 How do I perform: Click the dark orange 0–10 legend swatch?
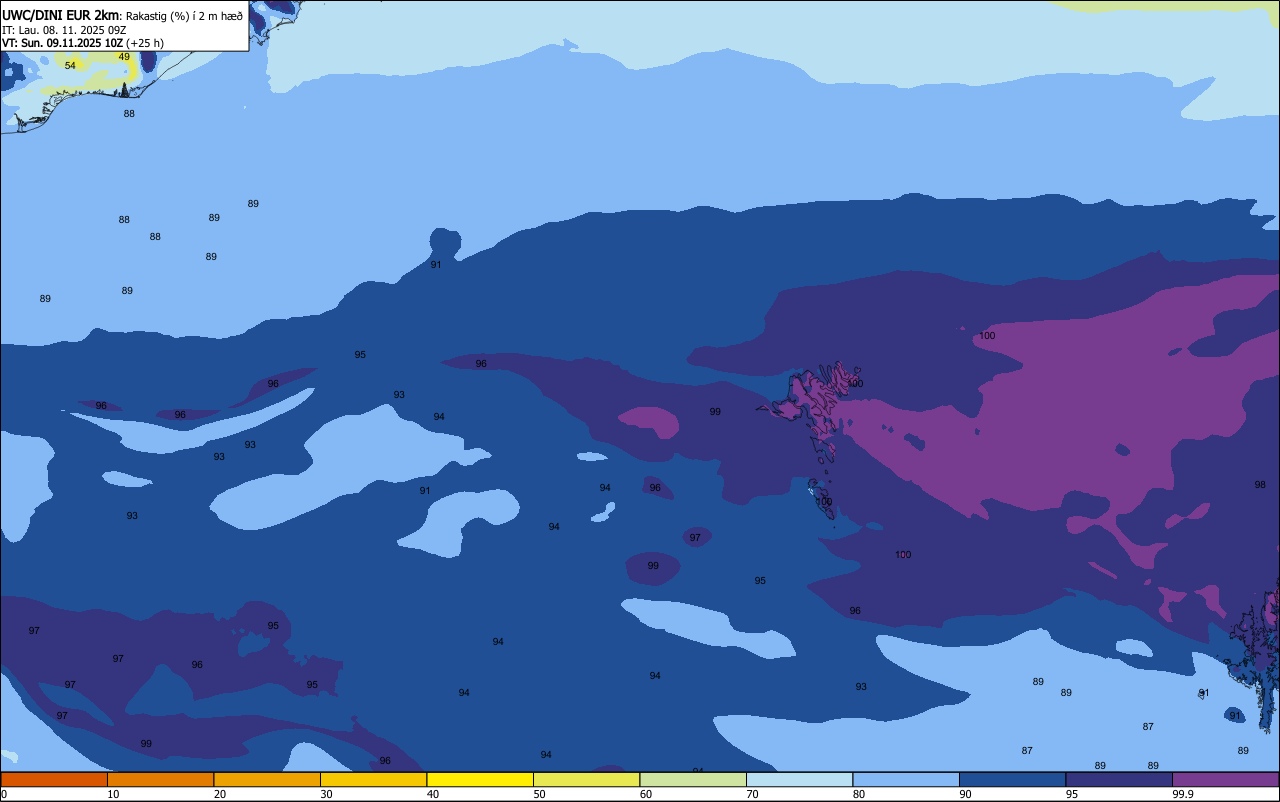pos(54,779)
